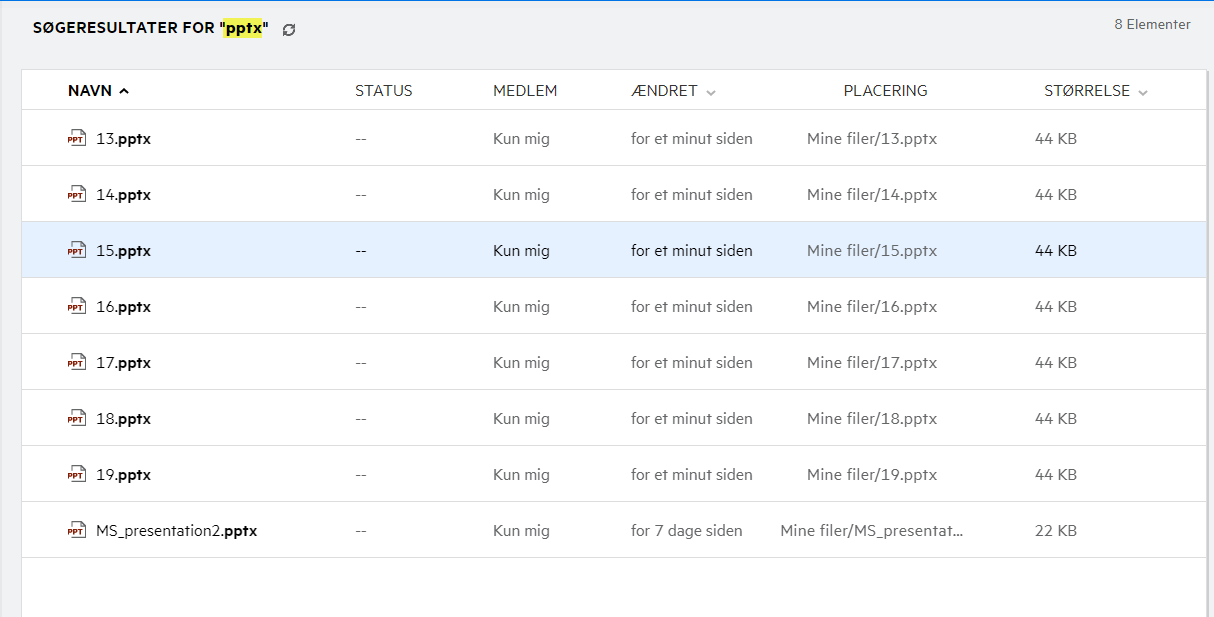The image size is (1214, 617).
Task: Click the STATUS column header
Action: pos(383,91)
